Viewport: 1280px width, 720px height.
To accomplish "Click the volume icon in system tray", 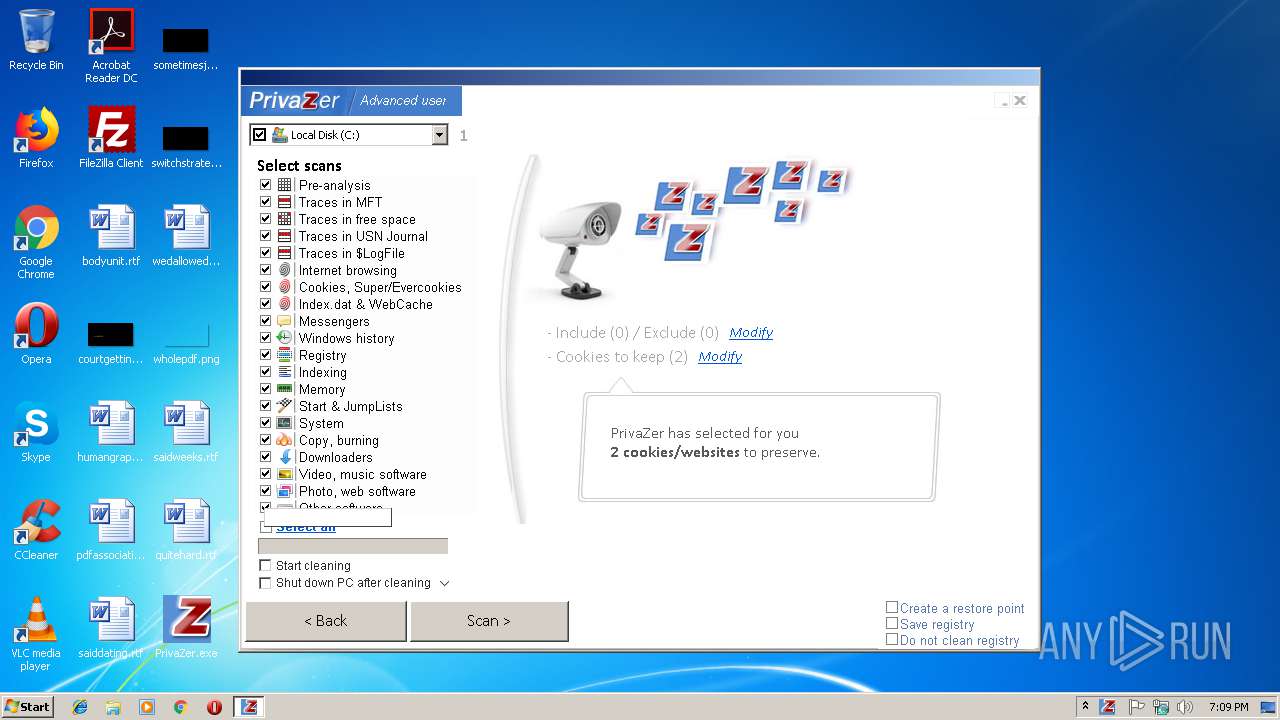I will click(1184, 707).
